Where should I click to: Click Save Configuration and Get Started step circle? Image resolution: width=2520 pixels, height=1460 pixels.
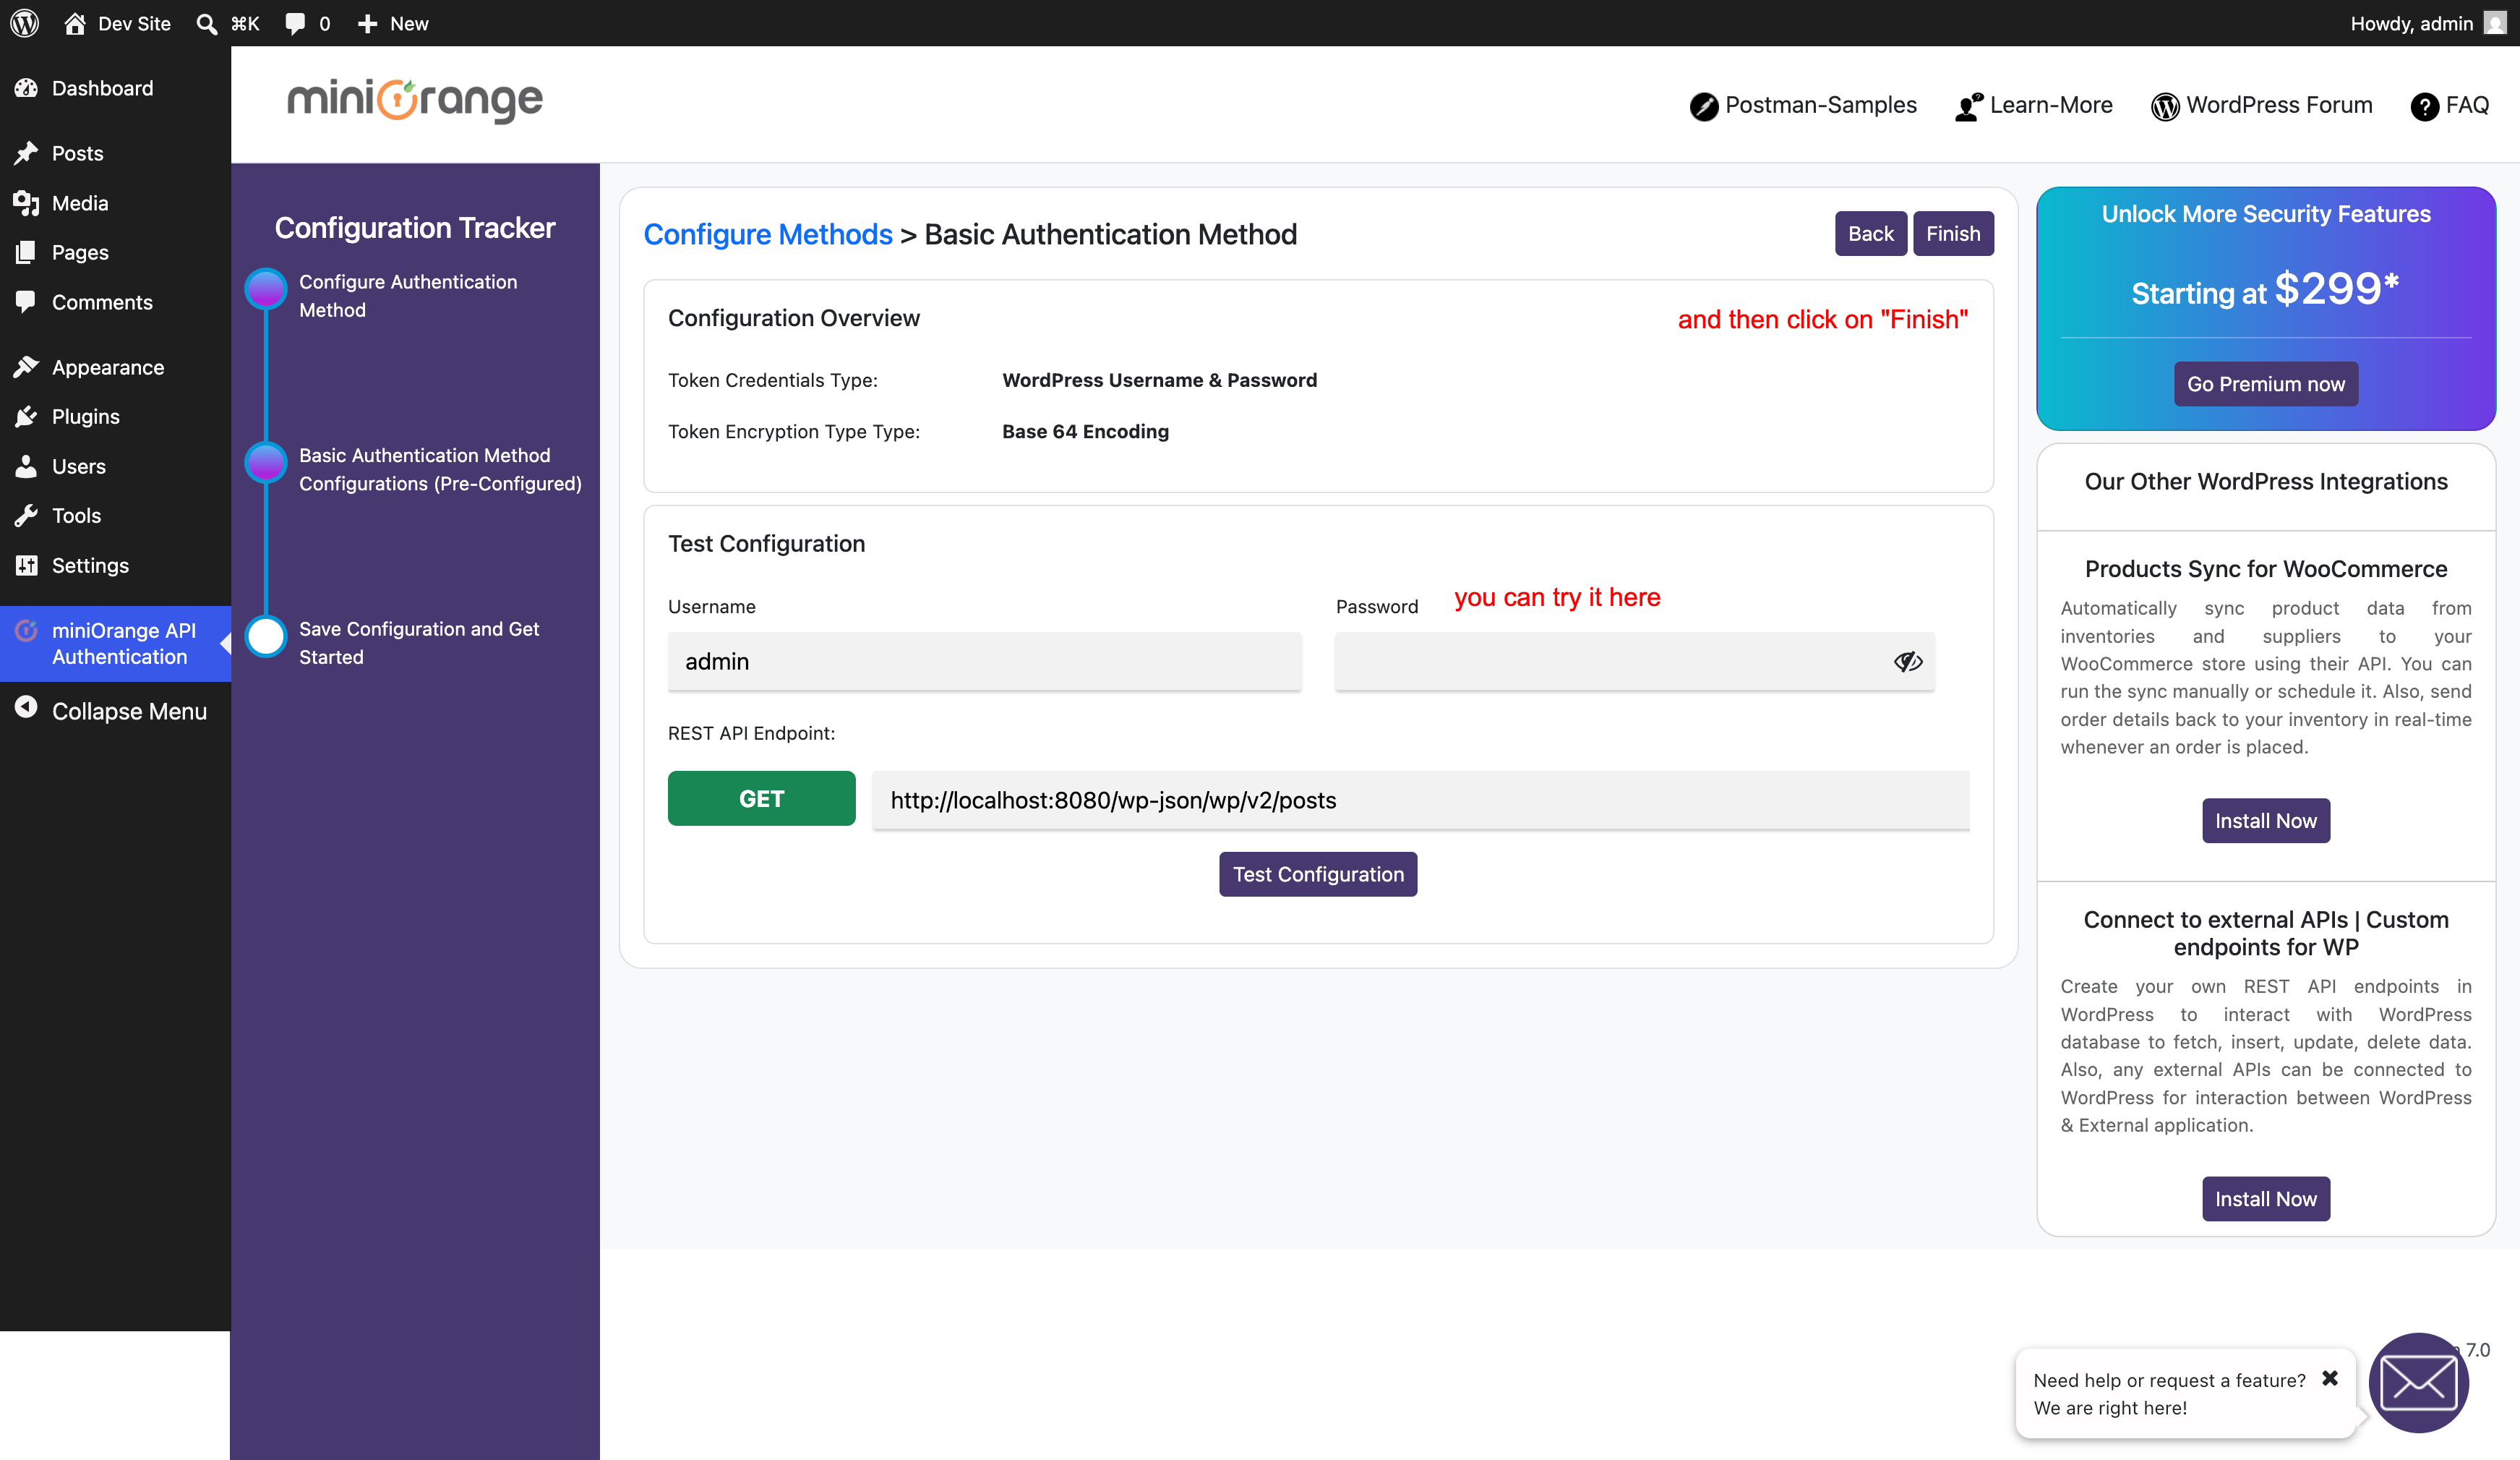[x=266, y=636]
